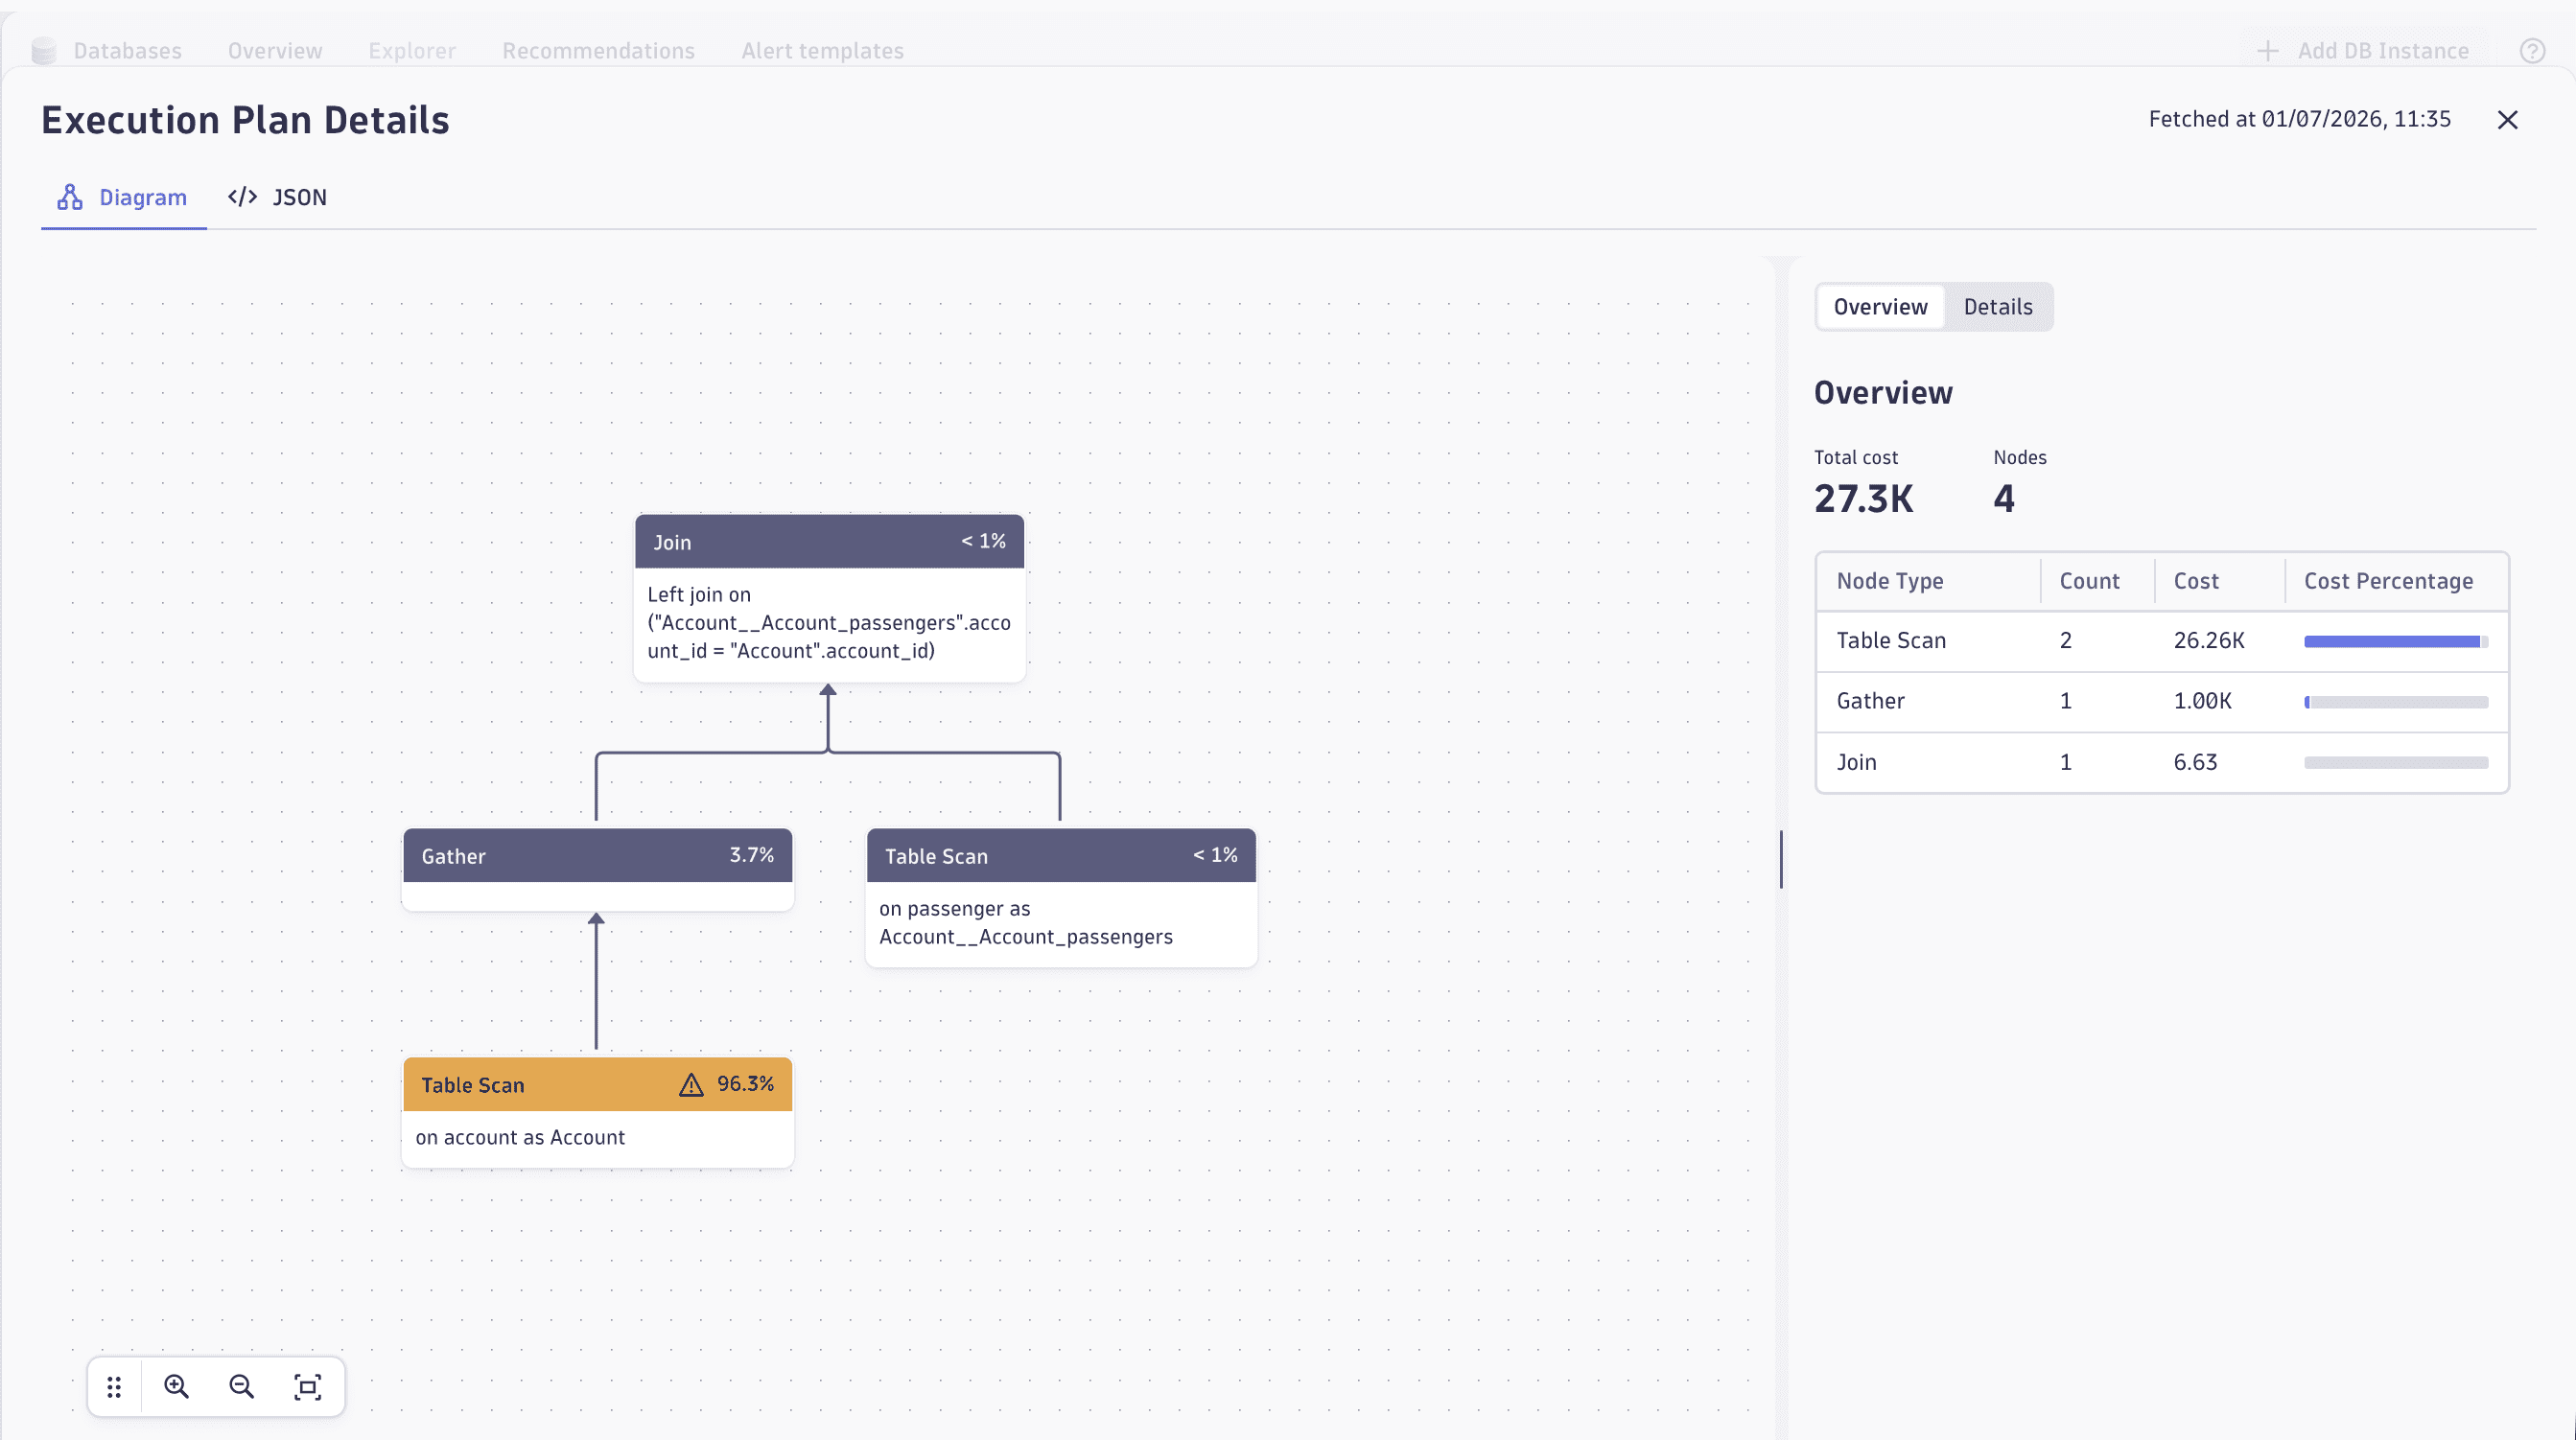Select the Details segment in side panel
The height and width of the screenshot is (1440, 2576).
(1997, 307)
